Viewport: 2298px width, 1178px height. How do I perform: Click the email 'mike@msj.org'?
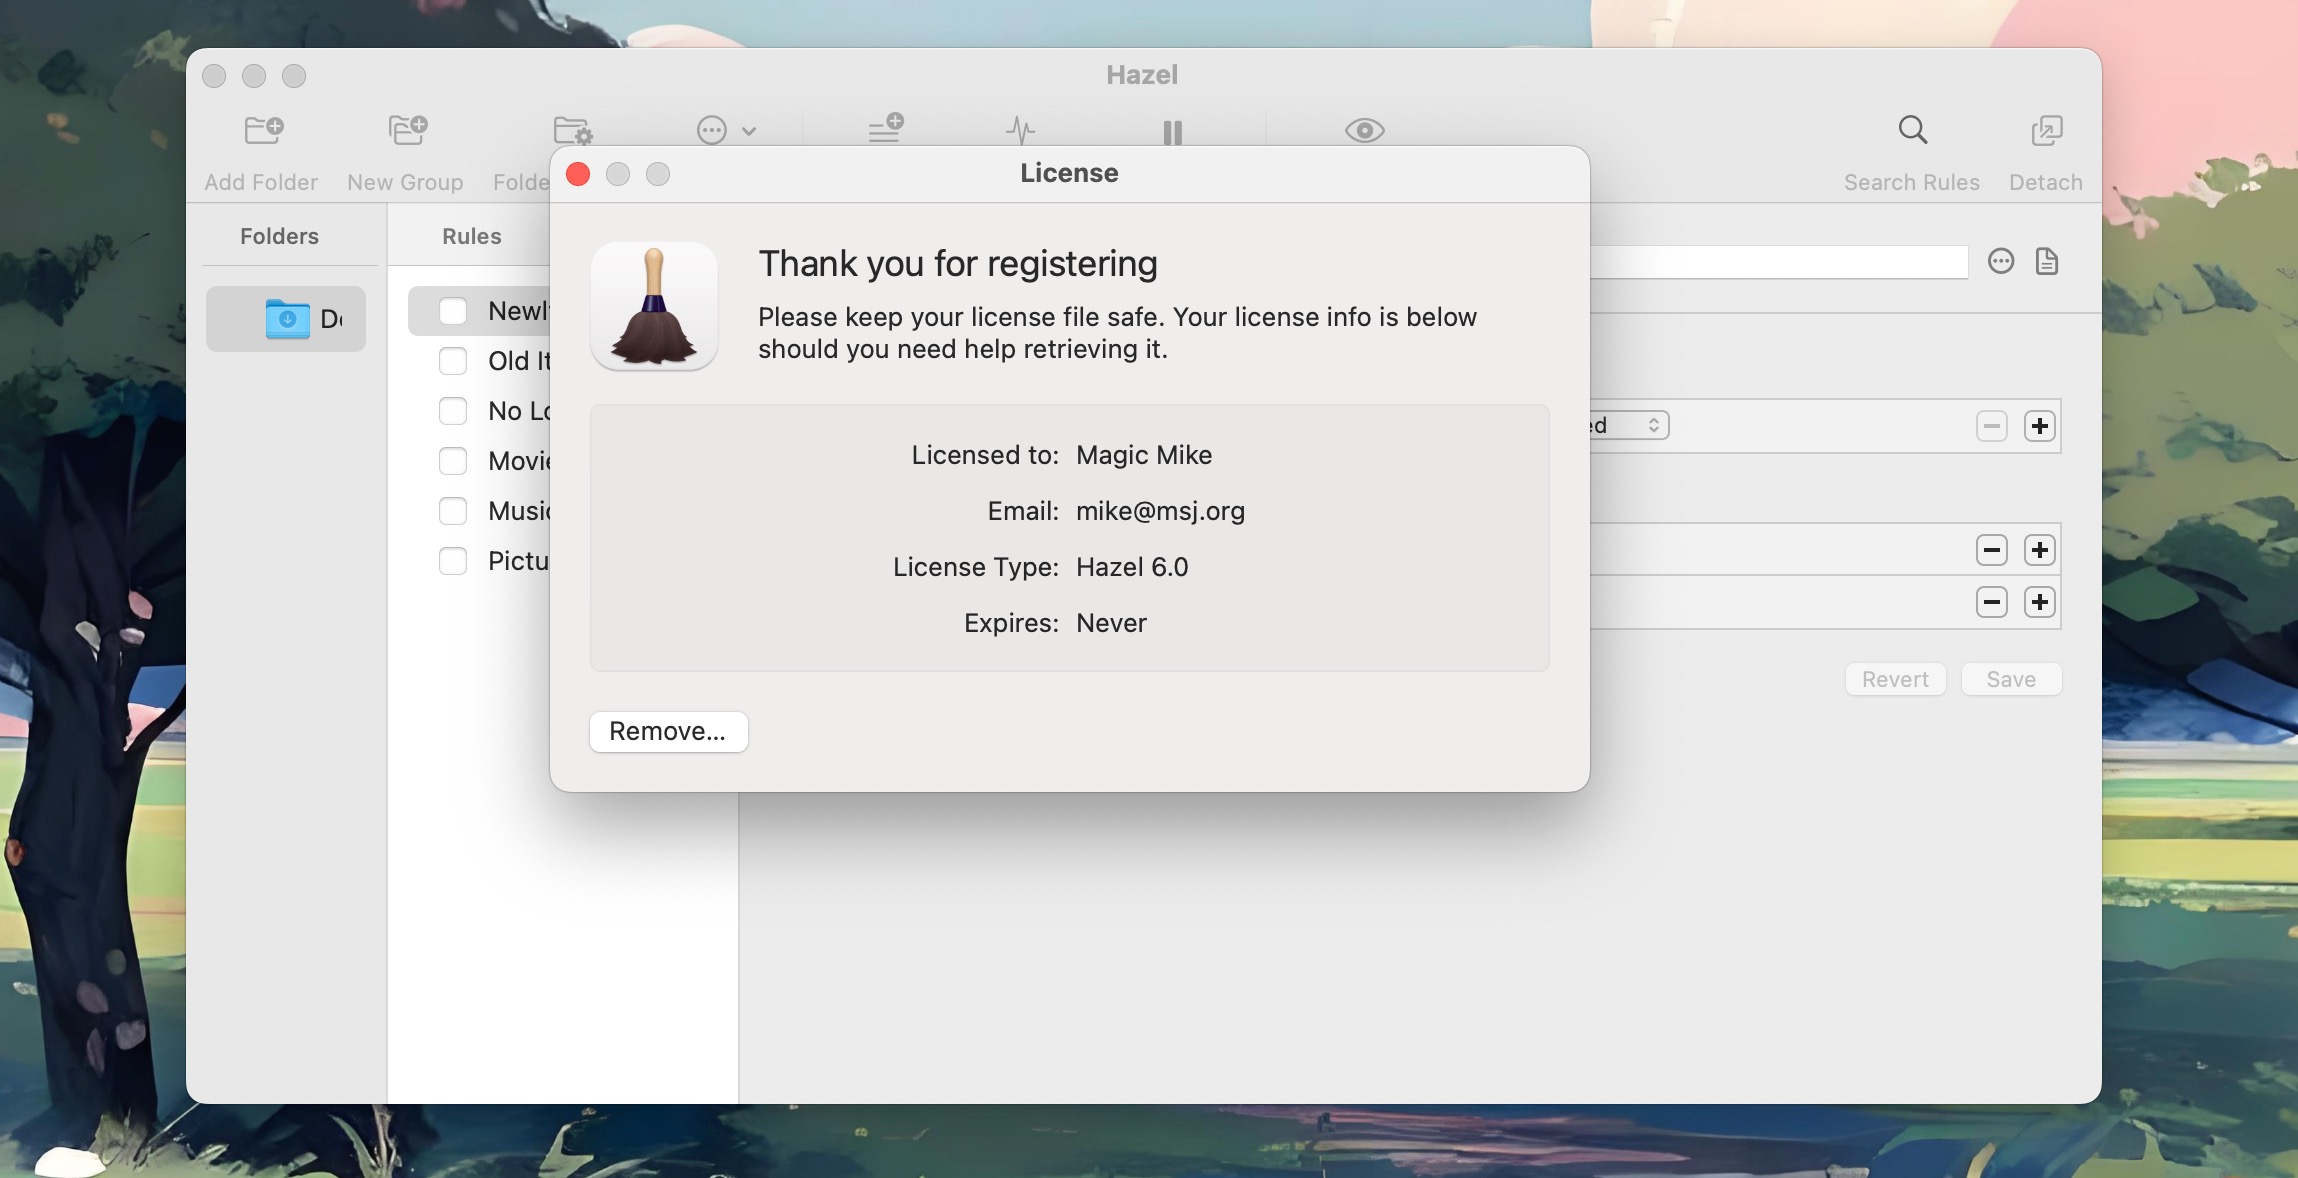point(1160,511)
